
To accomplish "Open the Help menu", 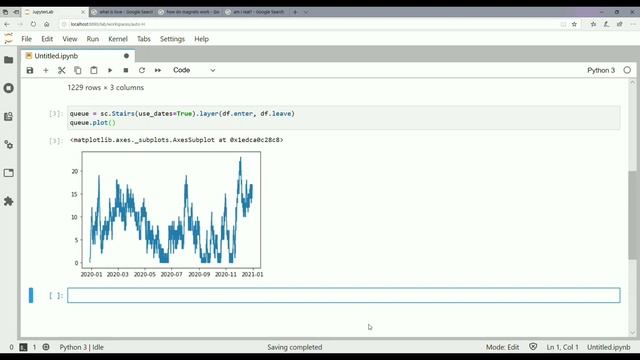I will [x=201, y=39].
